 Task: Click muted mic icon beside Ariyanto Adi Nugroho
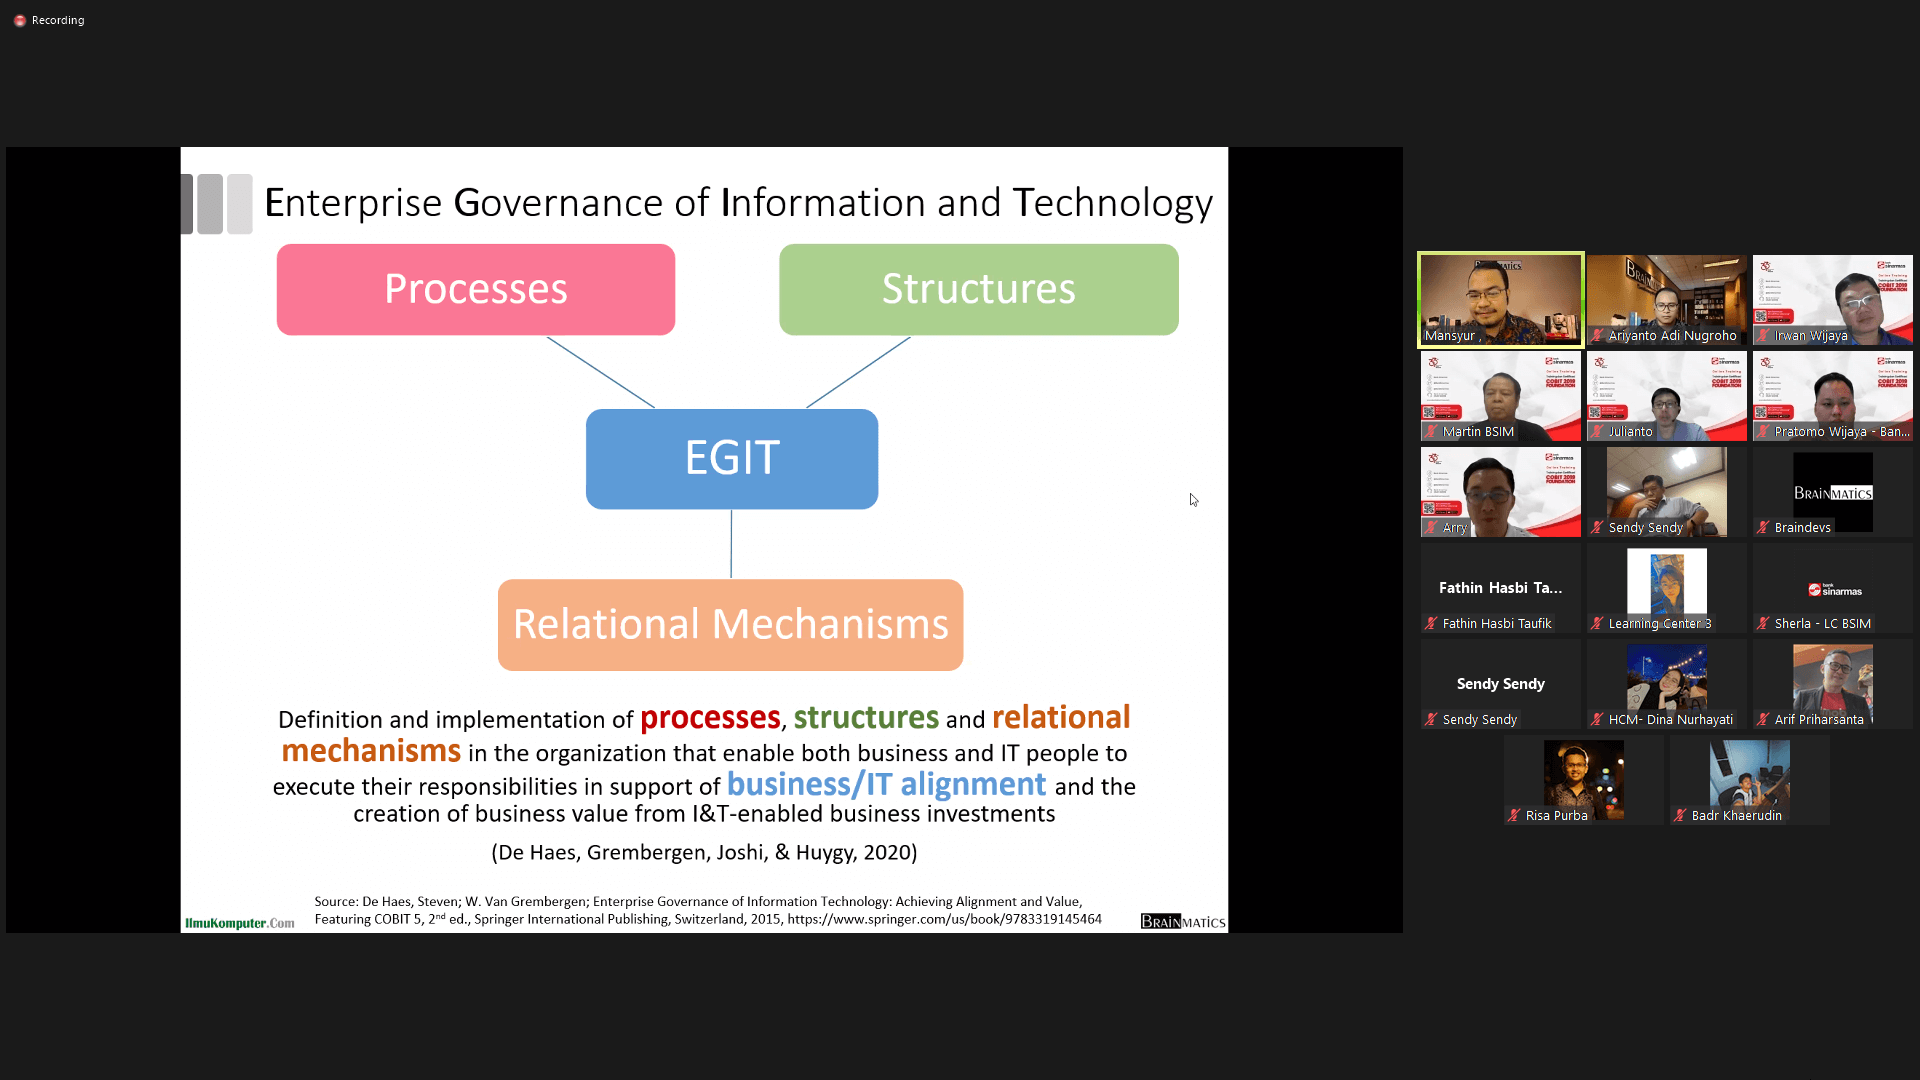pos(1597,336)
